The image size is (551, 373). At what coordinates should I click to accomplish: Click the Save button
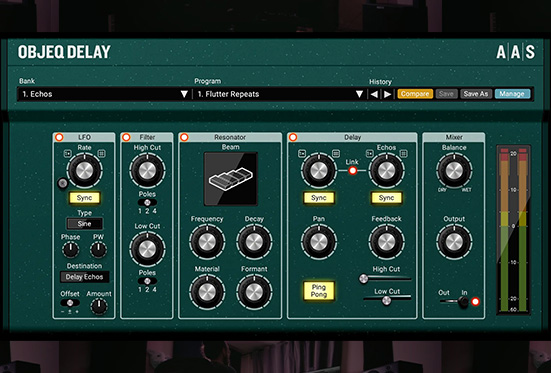click(446, 94)
